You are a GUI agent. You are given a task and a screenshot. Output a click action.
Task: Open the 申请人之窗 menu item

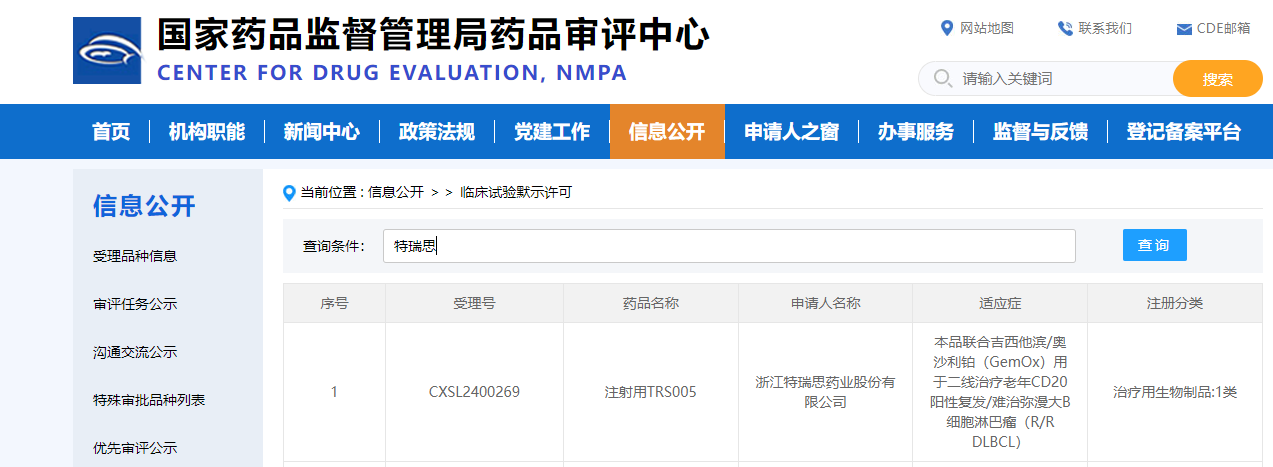(791, 132)
